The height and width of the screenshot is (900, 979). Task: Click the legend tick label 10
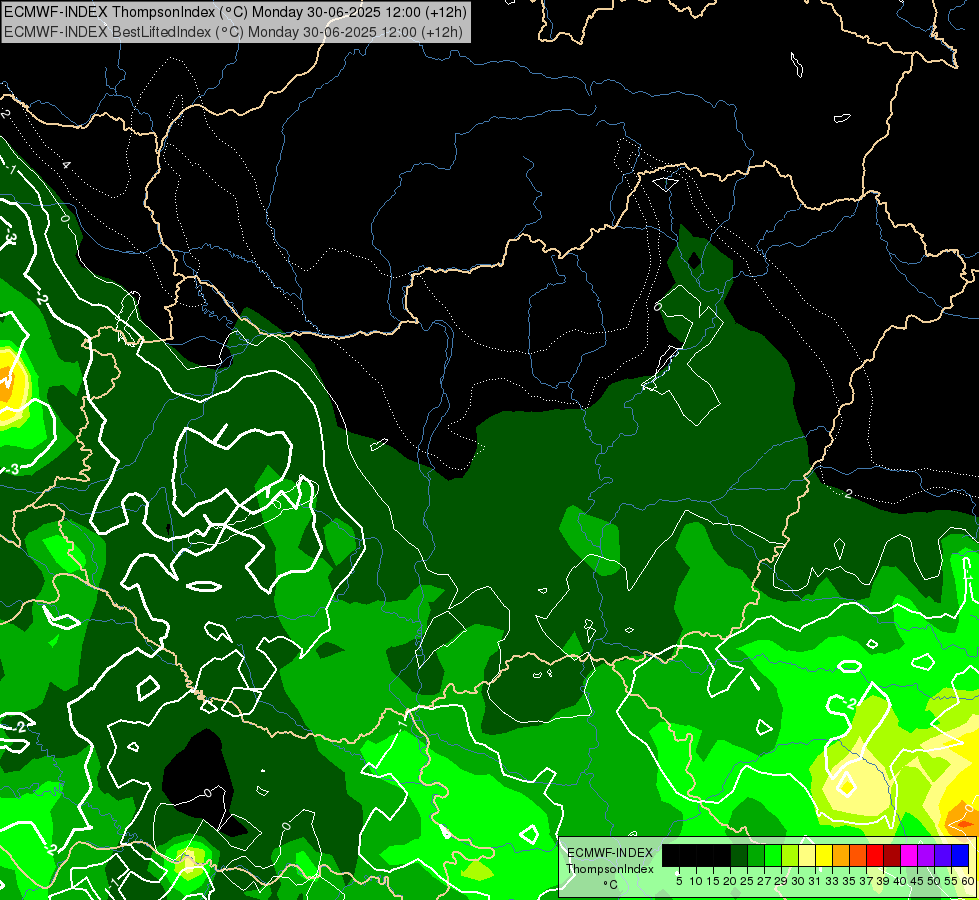pos(696,881)
